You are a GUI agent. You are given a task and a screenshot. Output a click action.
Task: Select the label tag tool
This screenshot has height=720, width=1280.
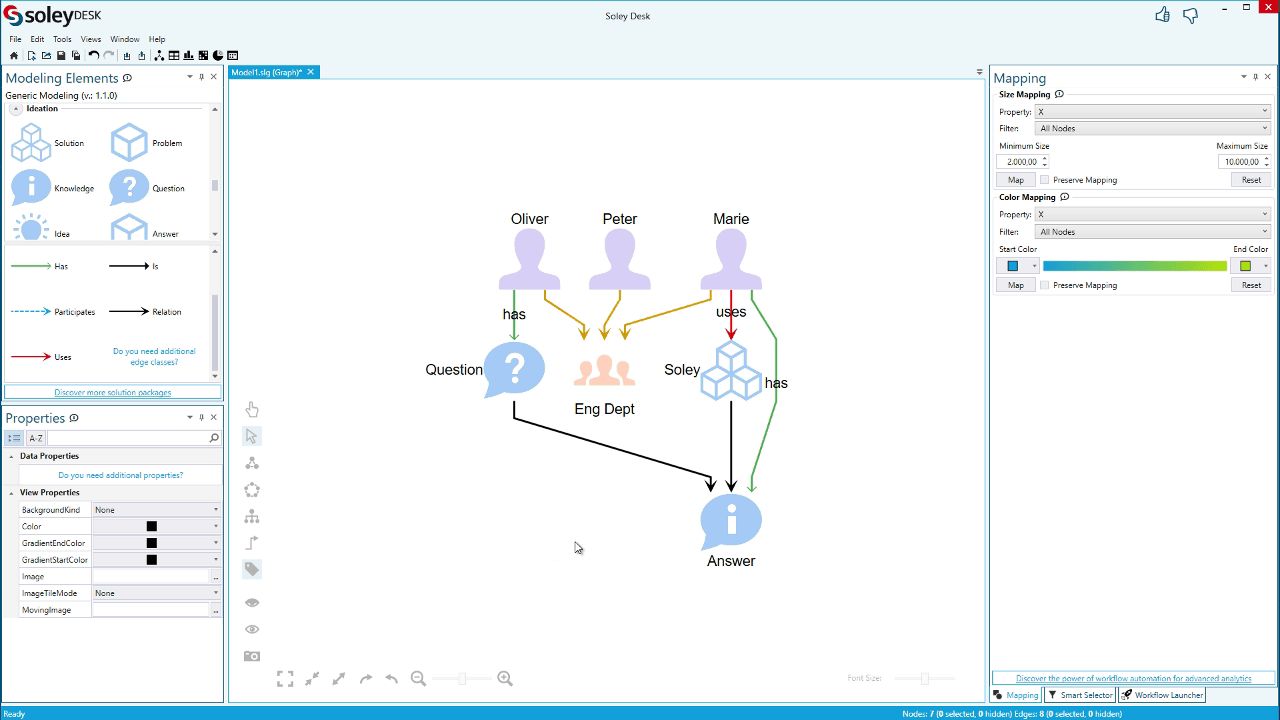pyautogui.click(x=251, y=568)
